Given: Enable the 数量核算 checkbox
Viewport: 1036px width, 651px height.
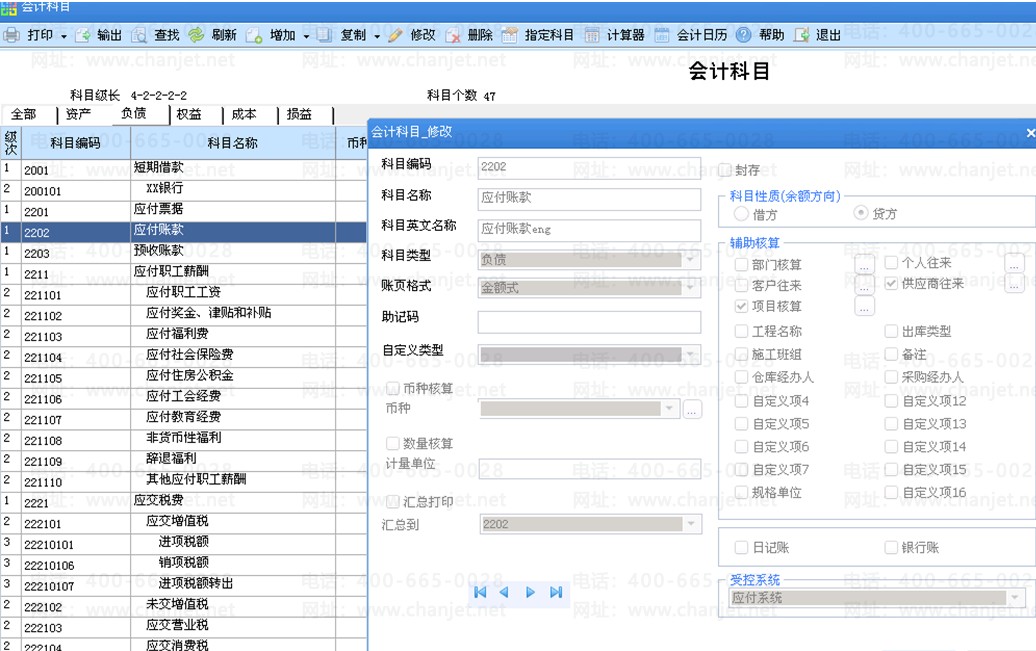Looking at the screenshot, I should (x=392, y=443).
